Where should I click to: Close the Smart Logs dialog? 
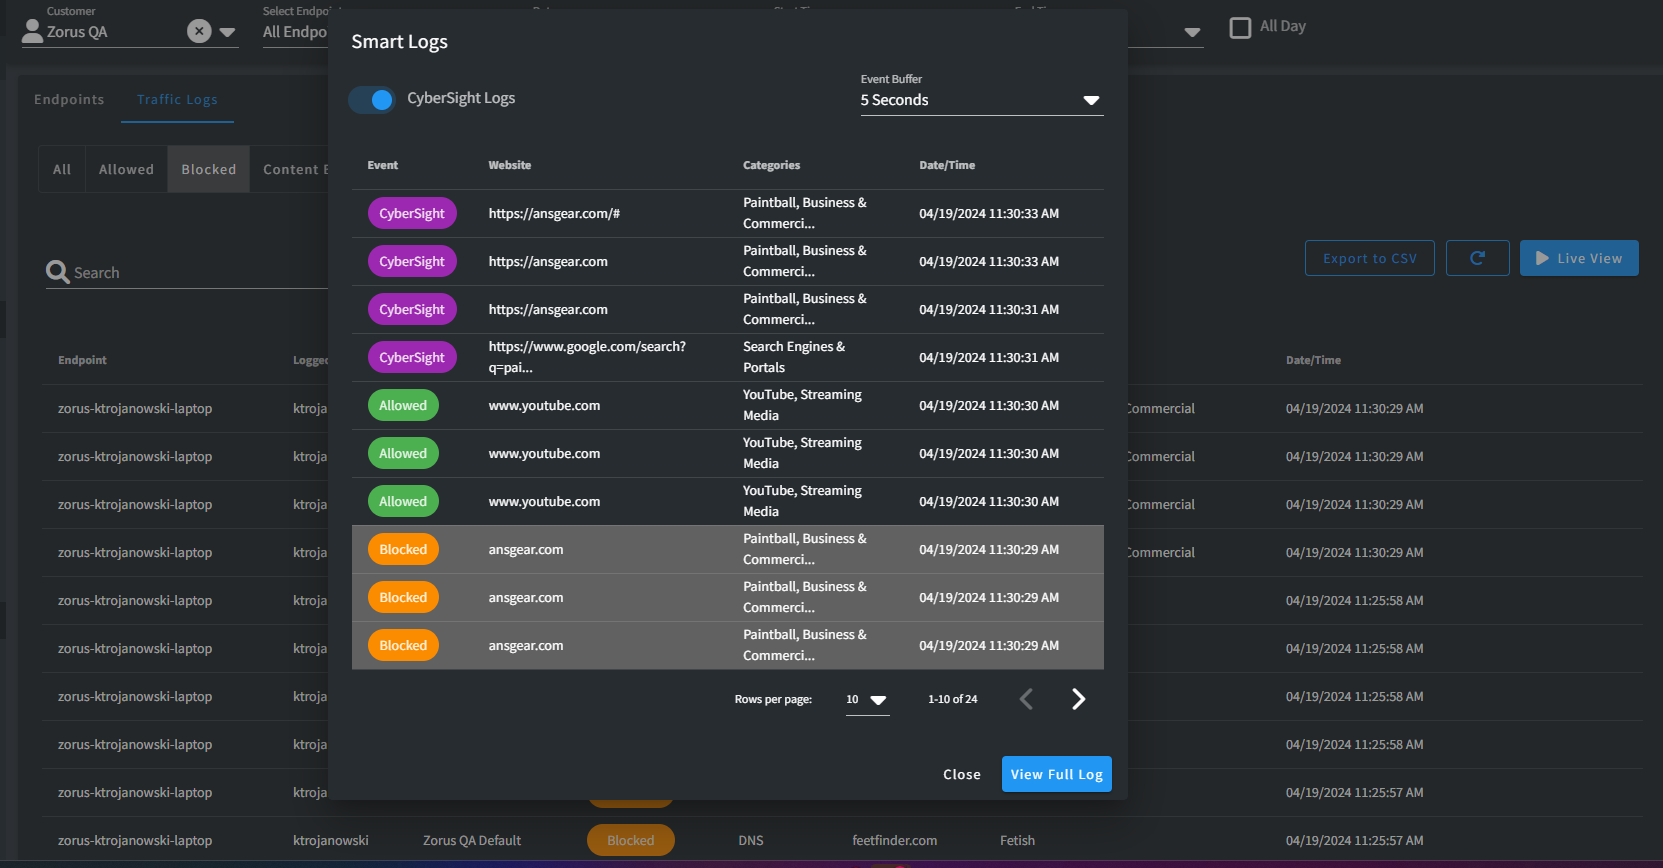(961, 774)
